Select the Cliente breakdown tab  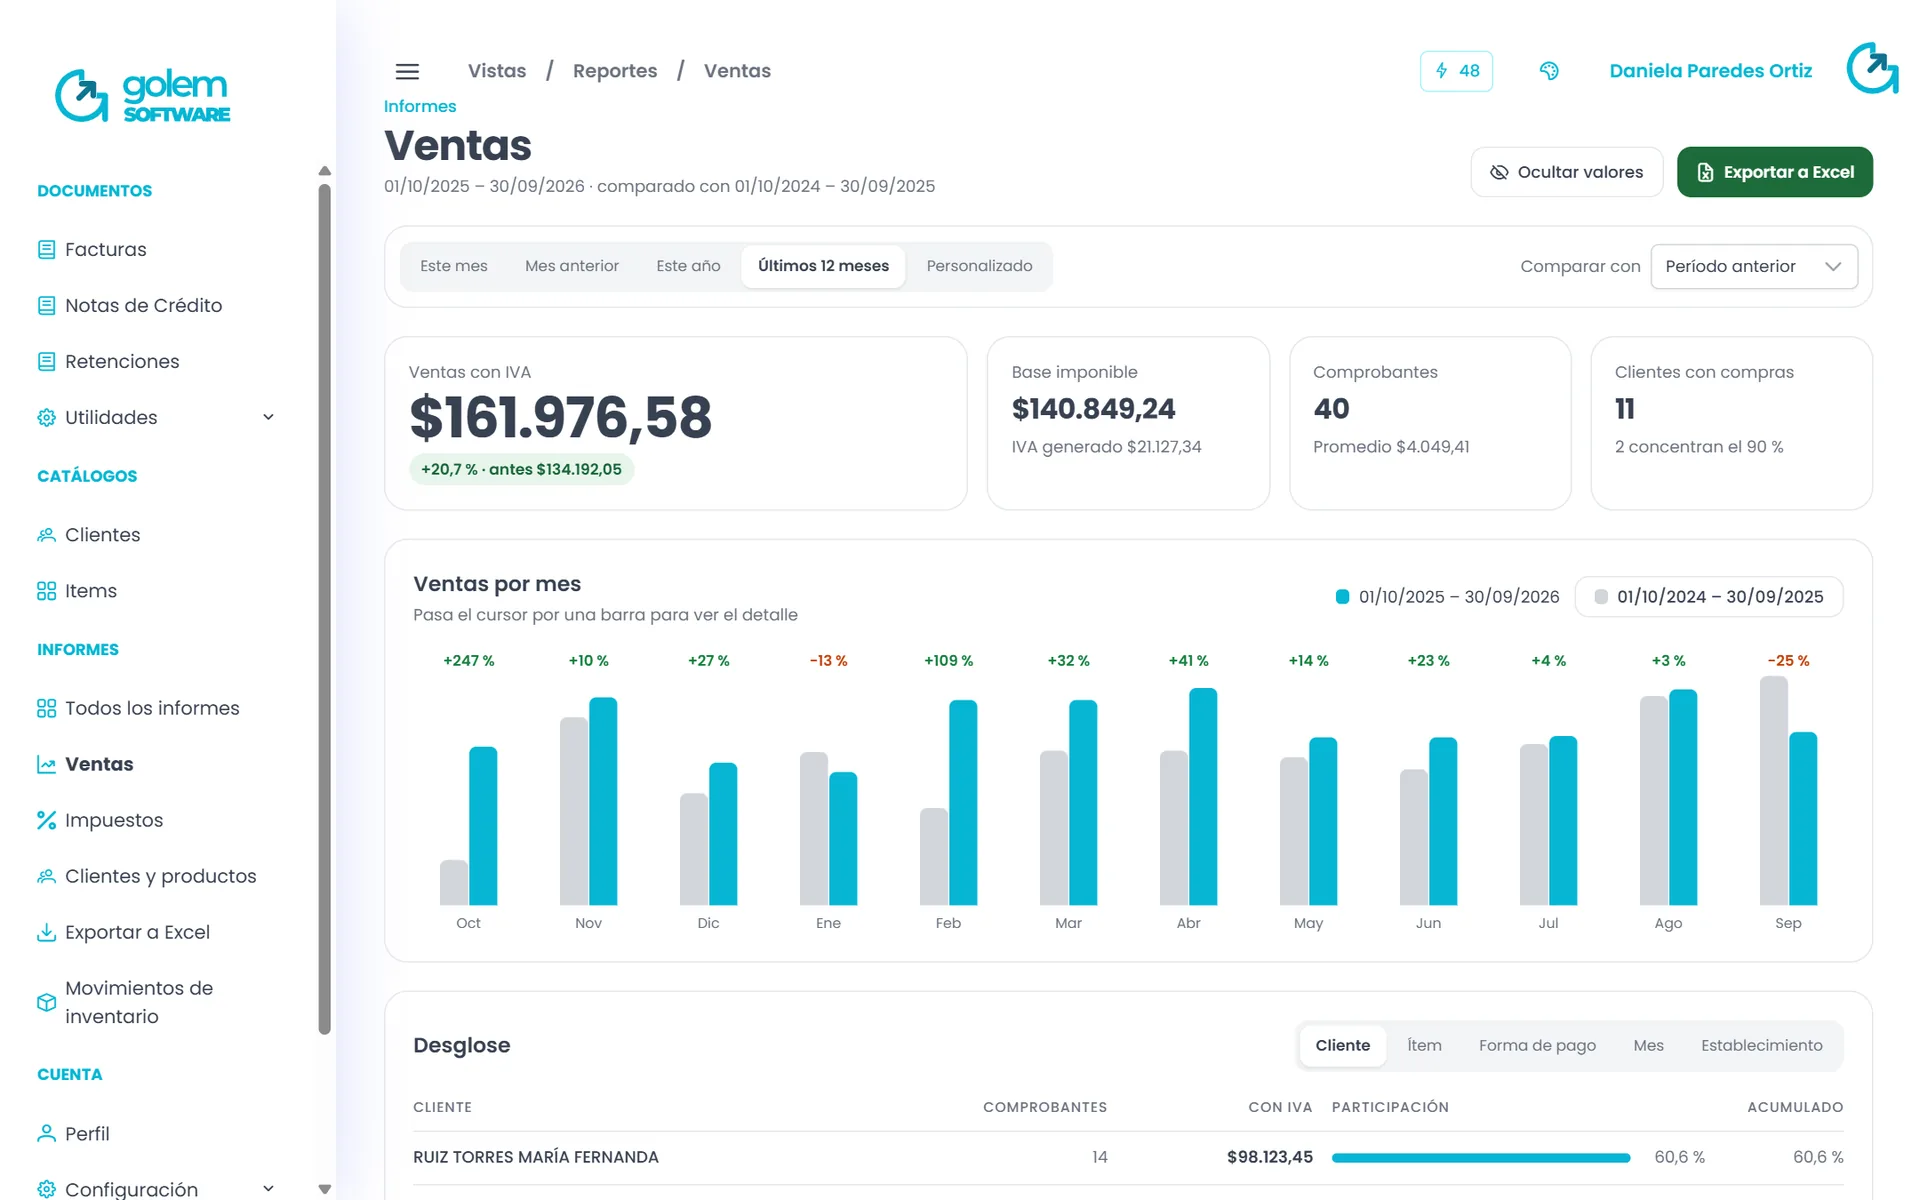pyautogui.click(x=1342, y=1046)
